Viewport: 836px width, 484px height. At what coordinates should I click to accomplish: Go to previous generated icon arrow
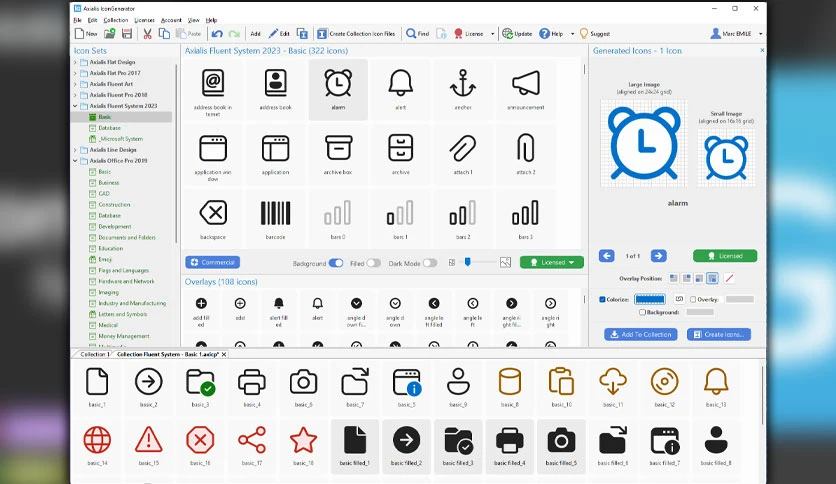coord(607,256)
